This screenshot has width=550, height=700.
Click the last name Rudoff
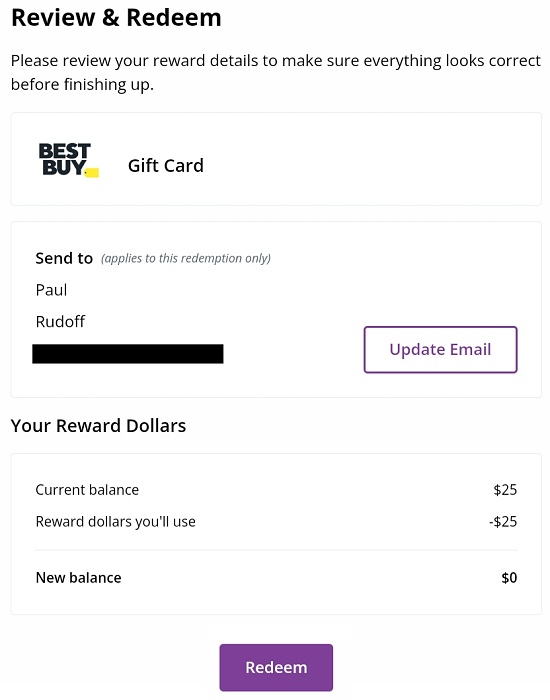pos(60,321)
